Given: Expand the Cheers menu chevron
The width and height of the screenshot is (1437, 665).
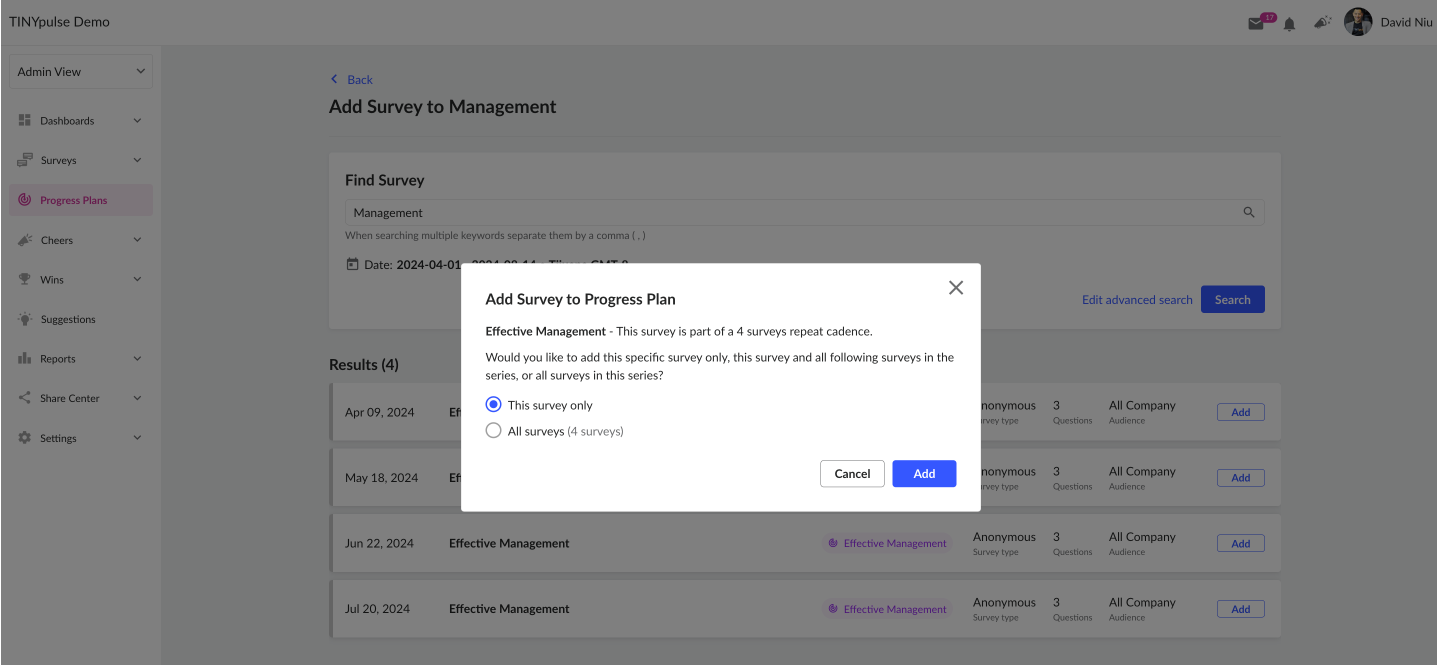Looking at the screenshot, I should click(x=137, y=240).
